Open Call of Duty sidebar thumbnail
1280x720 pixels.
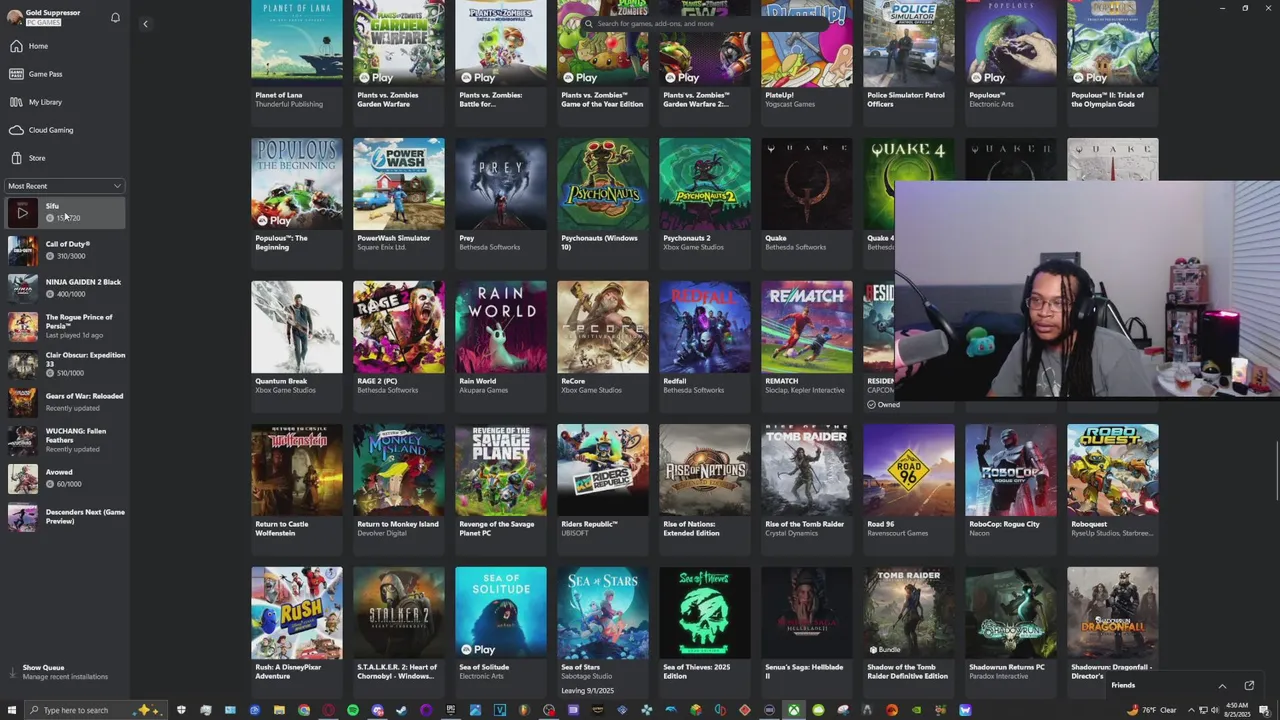23,251
